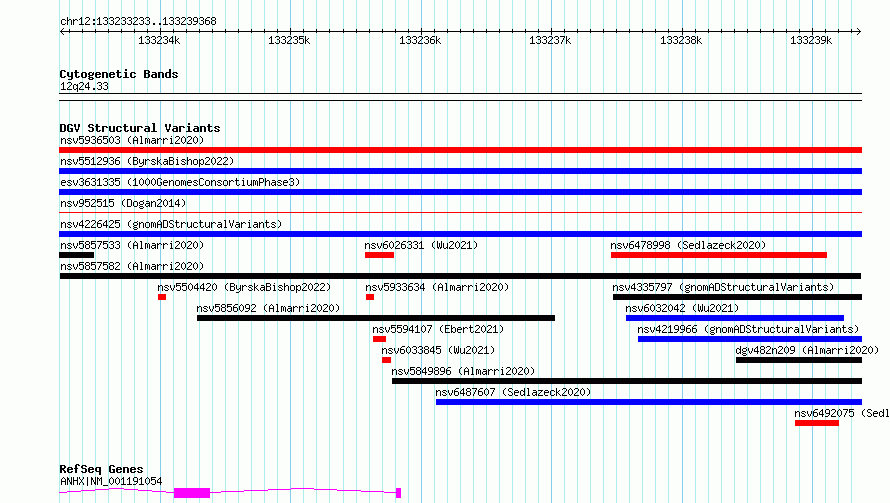Click the small magenta ANHX exon at right end
This screenshot has height=503, width=890.
398,493
